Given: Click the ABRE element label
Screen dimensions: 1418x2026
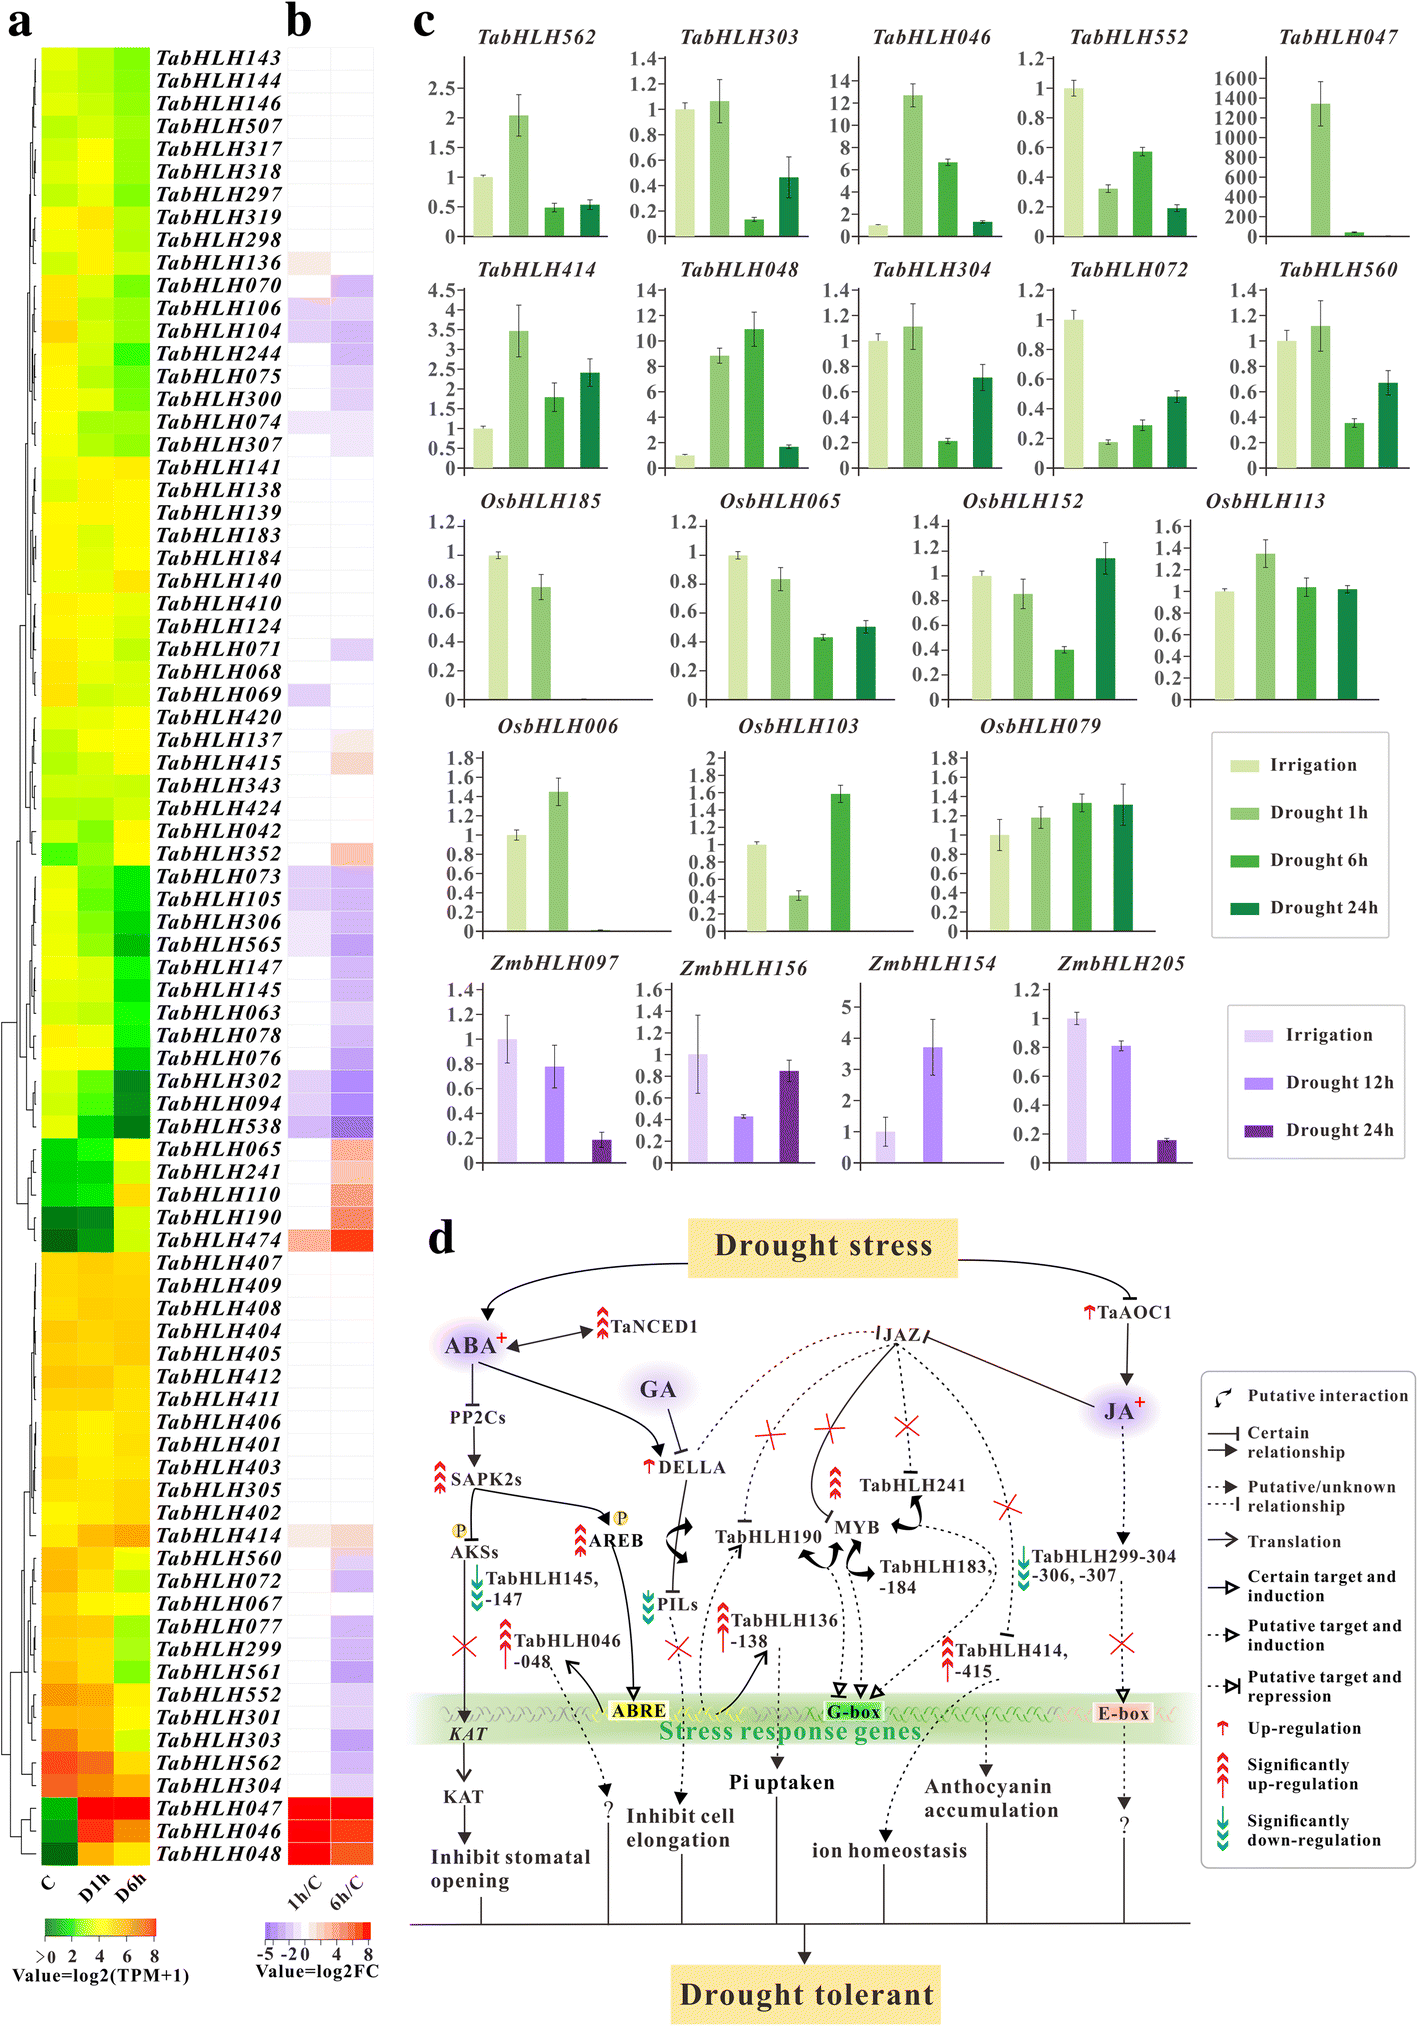Looking at the screenshot, I should click(639, 1711).
